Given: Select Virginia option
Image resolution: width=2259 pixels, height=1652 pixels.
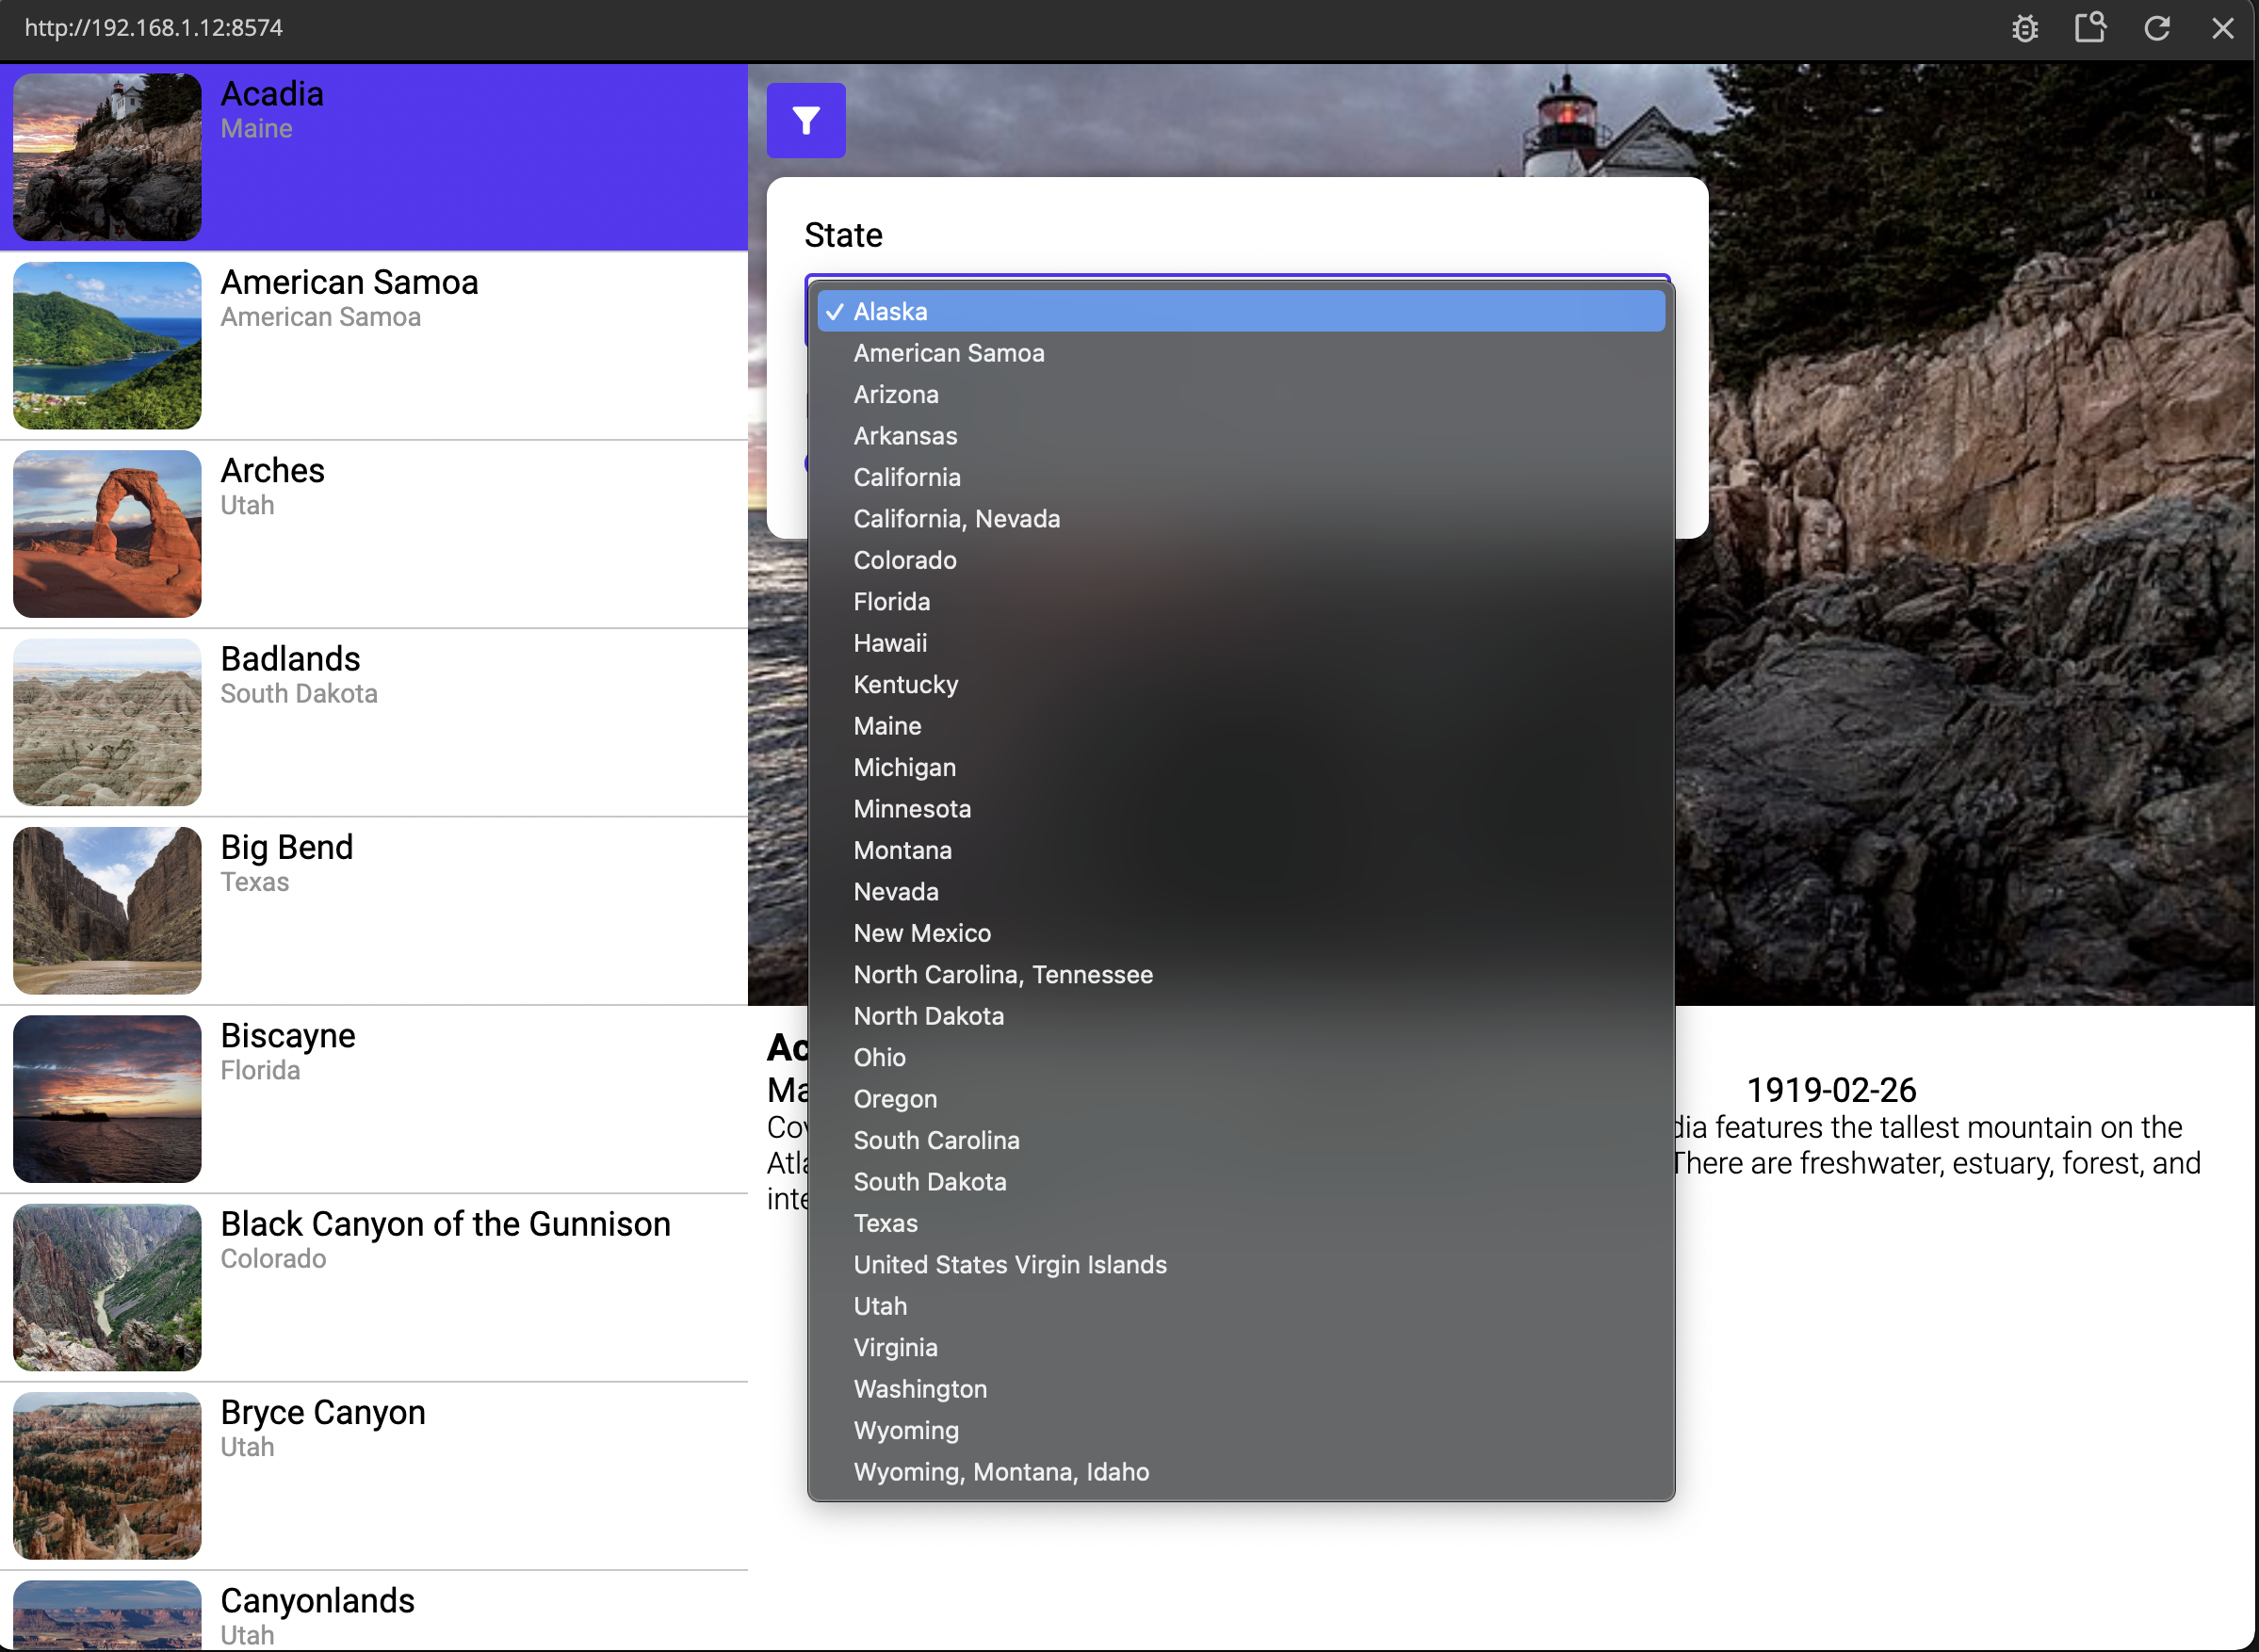Looking at the screenshot, I should click(x=1241, y=1348).
